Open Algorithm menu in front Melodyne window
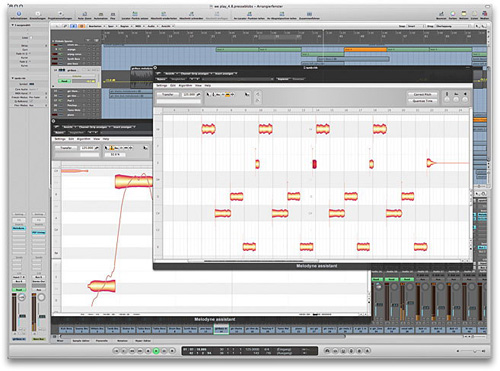Screen dimensions: 500x371 (185, 86)
